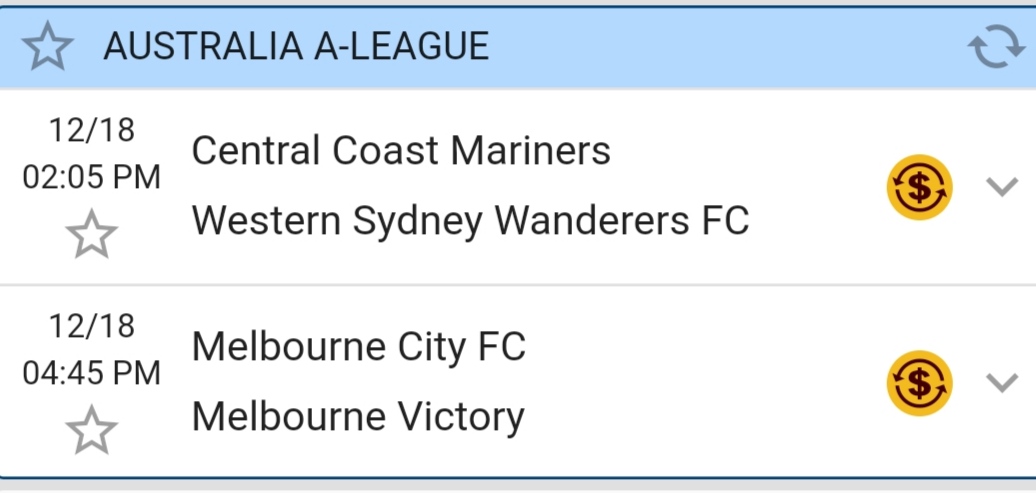Expand the Melbourne City vs Victory markets
The width and height of the screenshot is (1036, 493).
(1001, 382)
